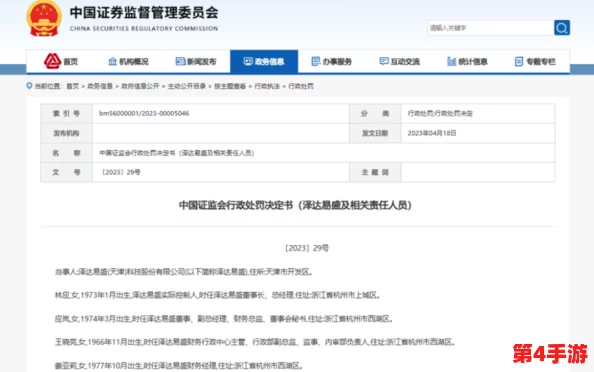The image size is (594, 372).
Task: Open the 专题专栏 navigation tab
Action: click(535, 61)
